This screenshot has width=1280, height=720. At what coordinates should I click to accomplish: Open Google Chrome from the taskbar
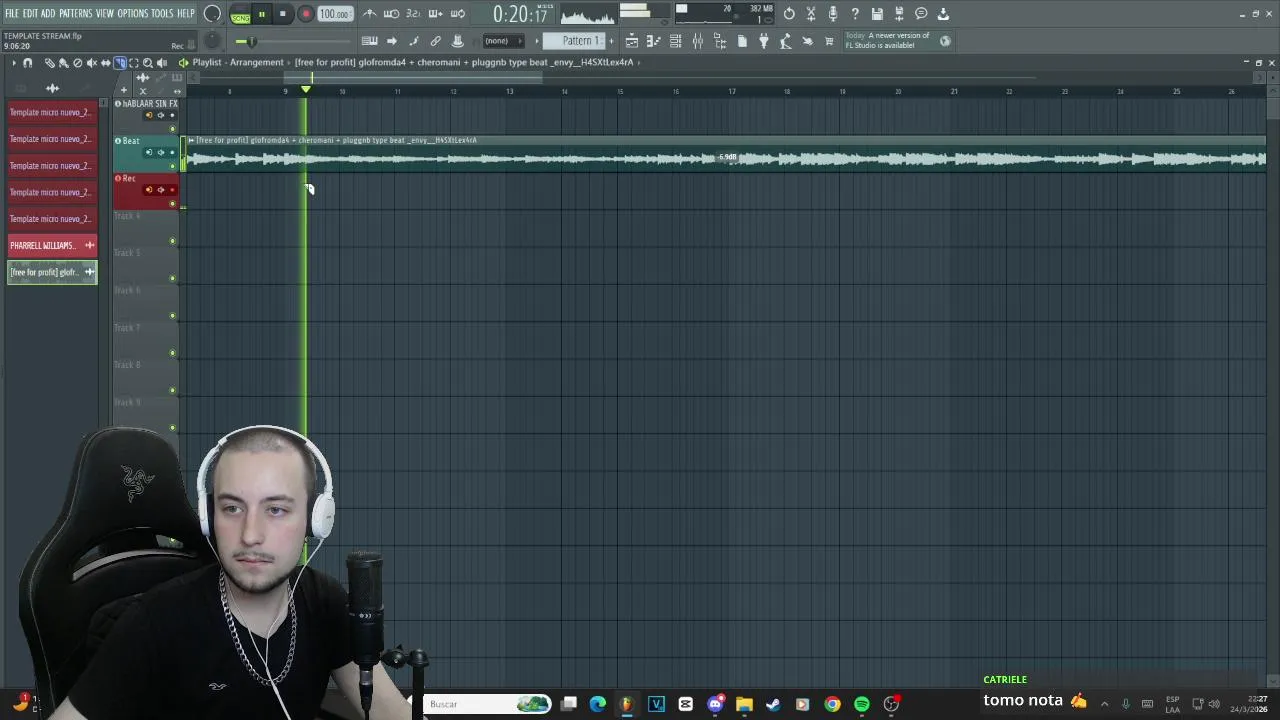click(x=832, y=704)
